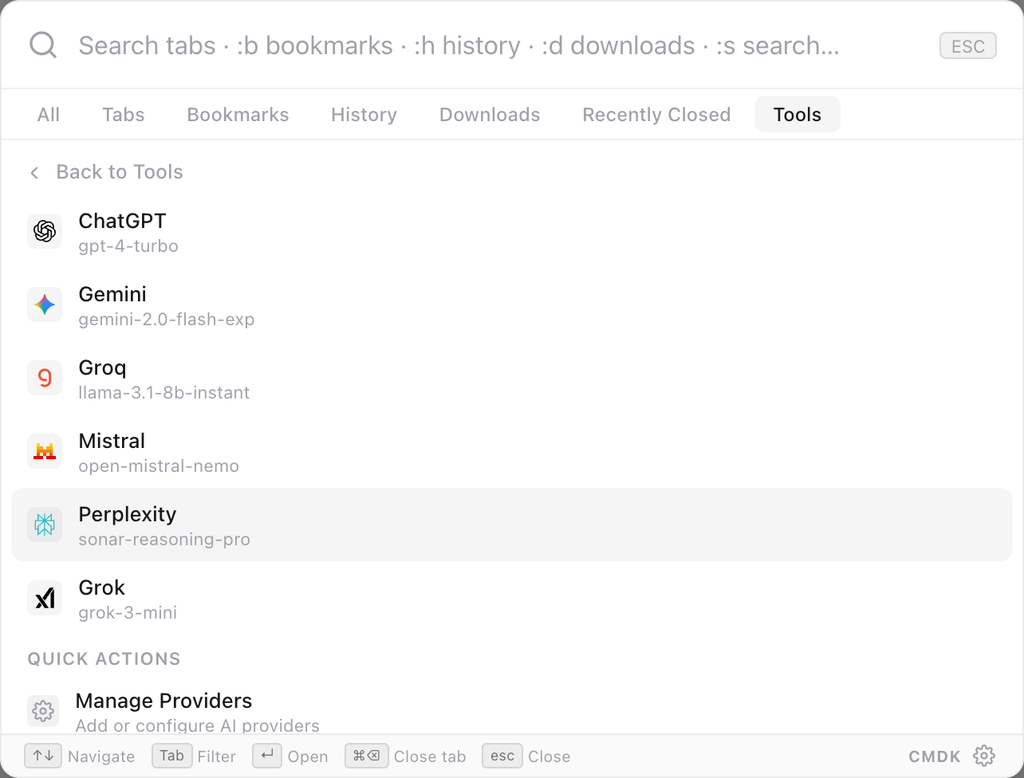Switch to the All tab
1024x778 pixels.
[48, 114]
